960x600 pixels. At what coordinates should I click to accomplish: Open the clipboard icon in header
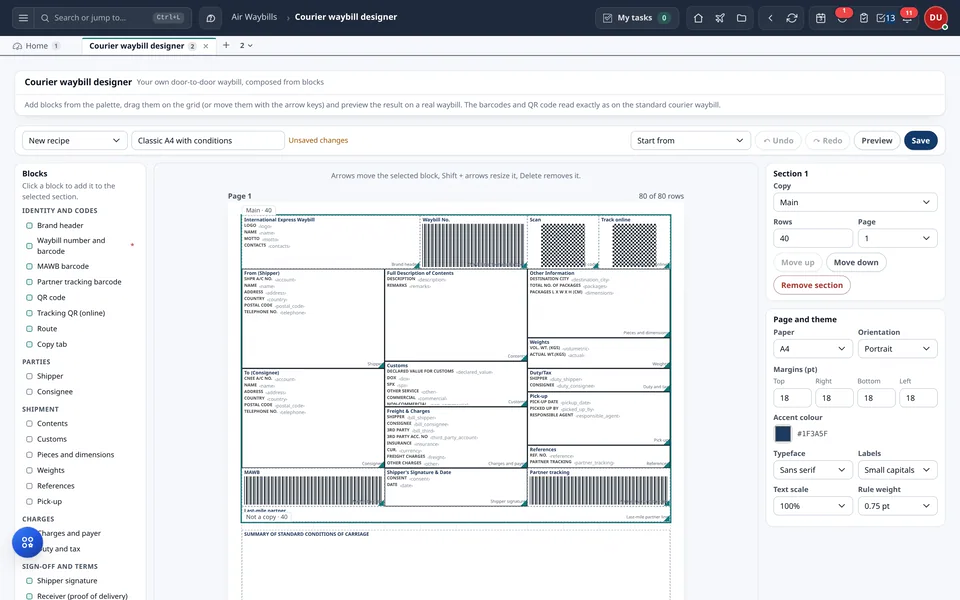tap(863, 18)
